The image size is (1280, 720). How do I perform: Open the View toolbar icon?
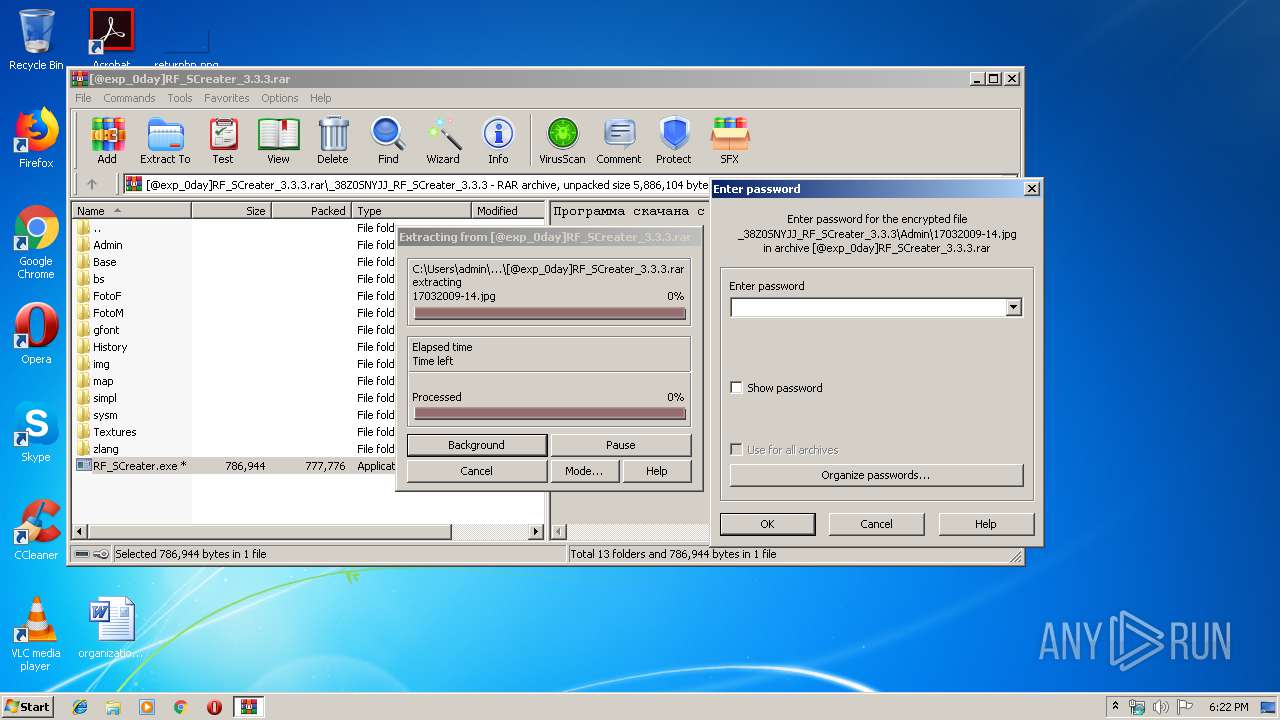click(278, 140)
